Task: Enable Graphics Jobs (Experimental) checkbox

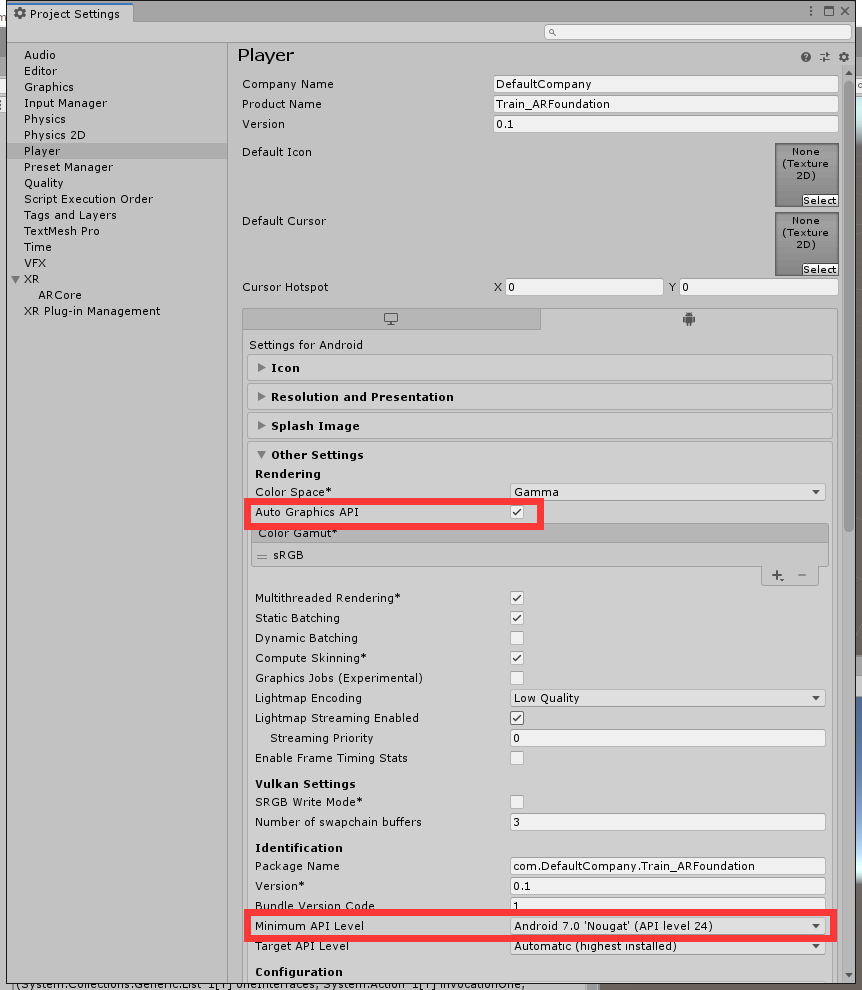Action: coord(517,678)
